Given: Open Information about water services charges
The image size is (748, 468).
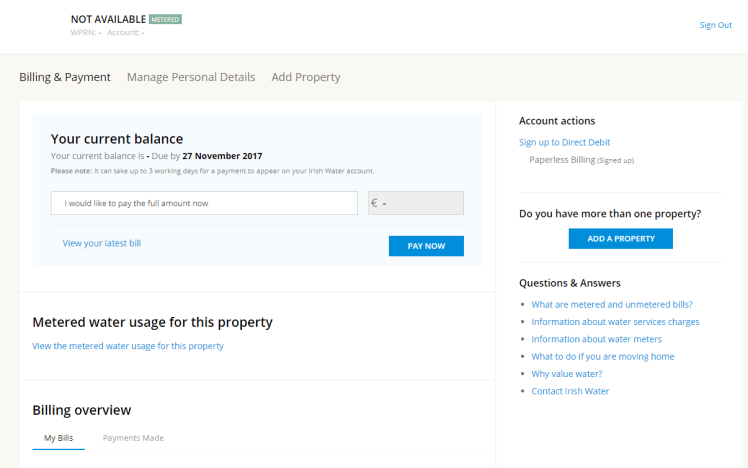Looking at the screenshot, I should [x=615, y=322].
